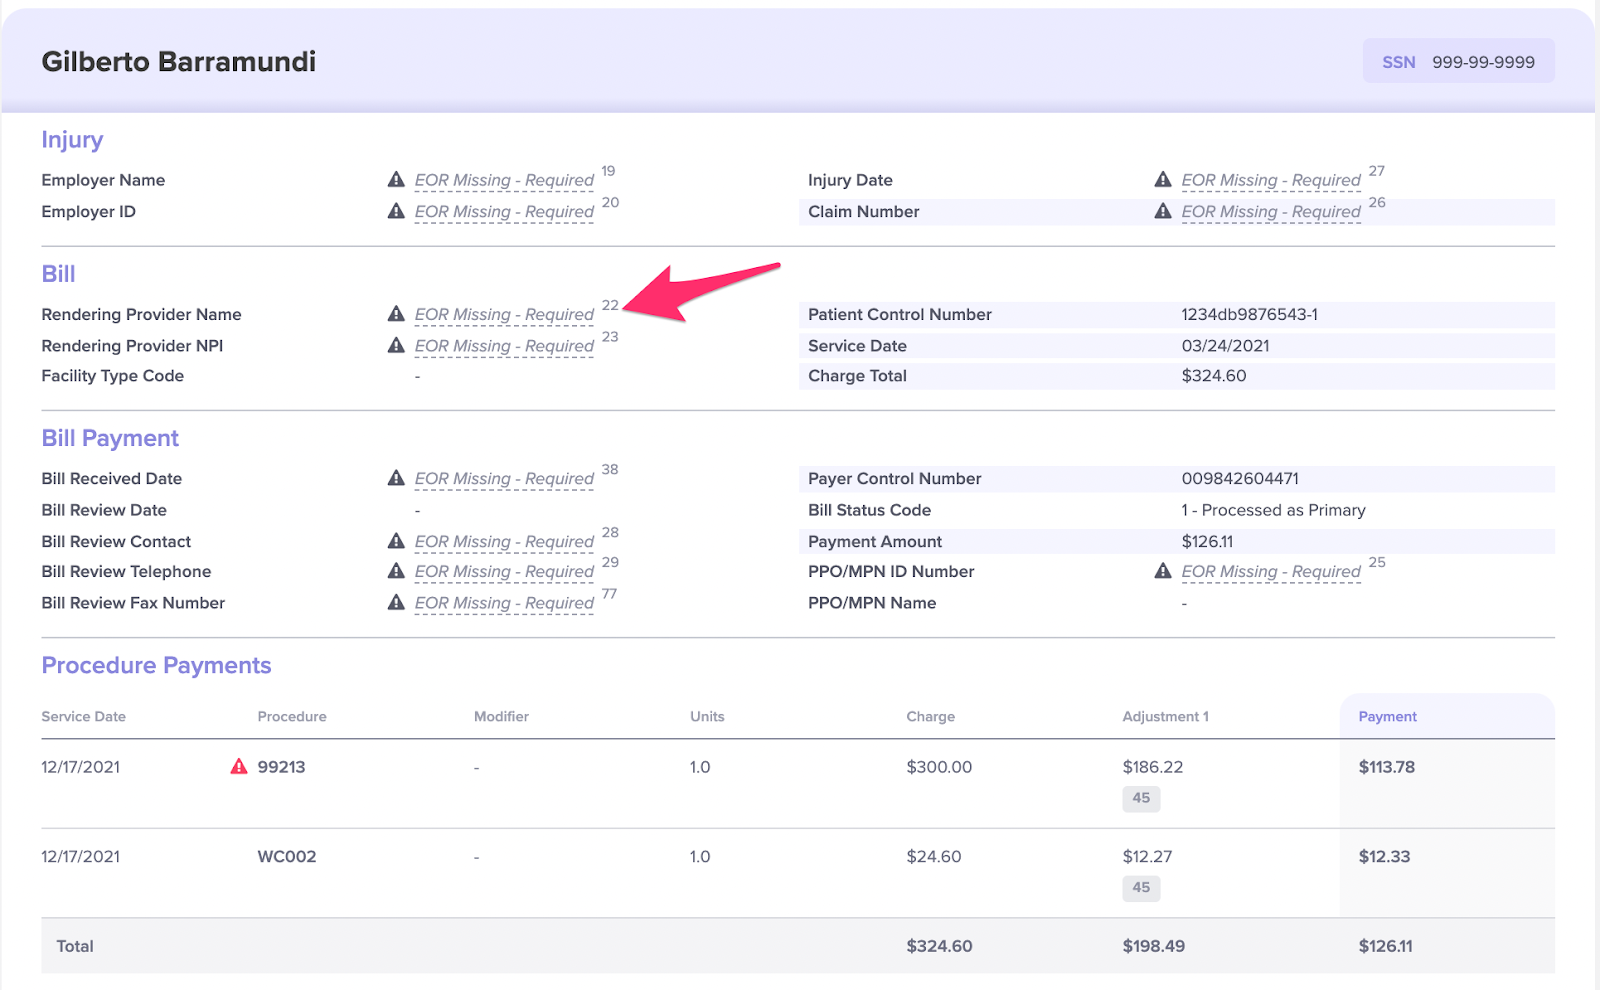Click warning icon beside Employer Name
Image resolution: width=1600 pixels, height=990 pixels.
tap(396, 180)
